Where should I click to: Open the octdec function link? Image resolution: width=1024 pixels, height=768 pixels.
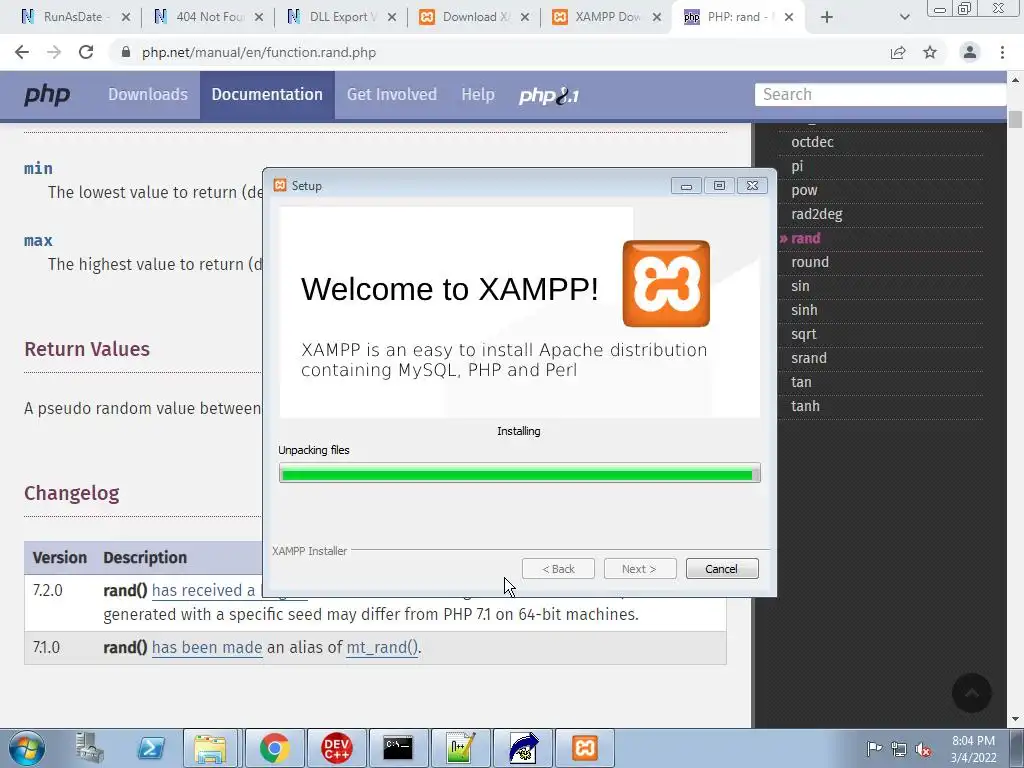click(812, 142)
